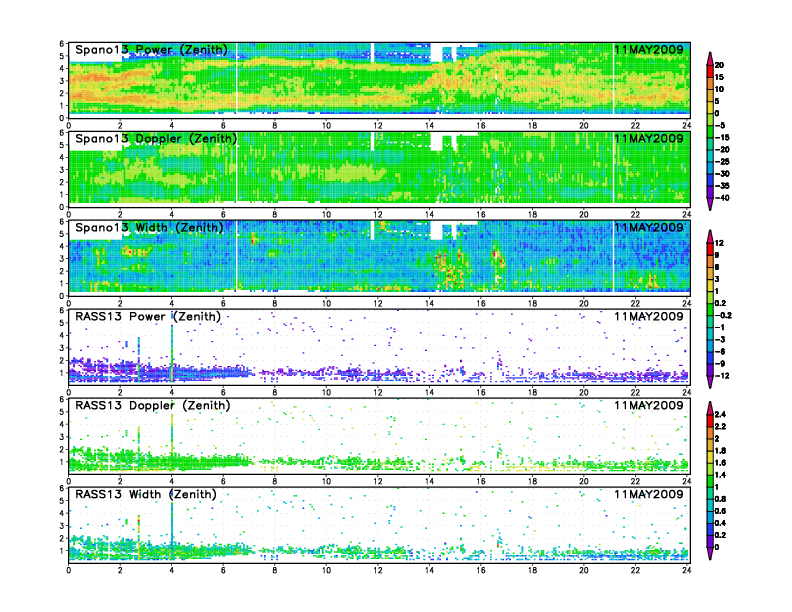Image resolution: width=792 pixels, height=612 pixels.
Task: Select 11MAY2009 date in RASS13 Doppler panel
Action: click(649, 405)
